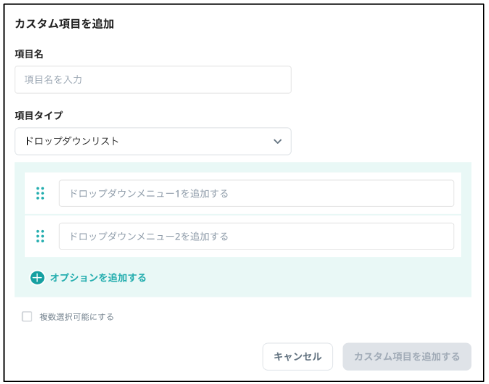
Task: Click the カスタム項目を追加する button
Action: 407,356
